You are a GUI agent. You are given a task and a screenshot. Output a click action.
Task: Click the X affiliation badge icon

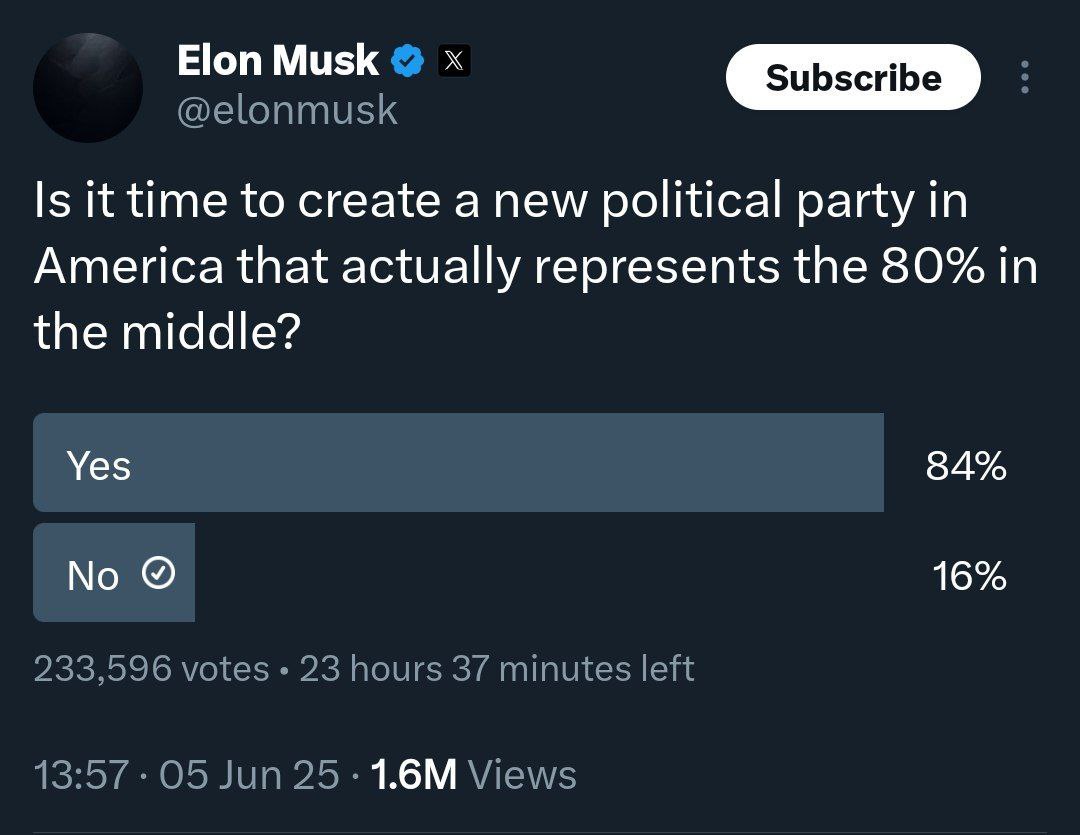coord(453,62)
